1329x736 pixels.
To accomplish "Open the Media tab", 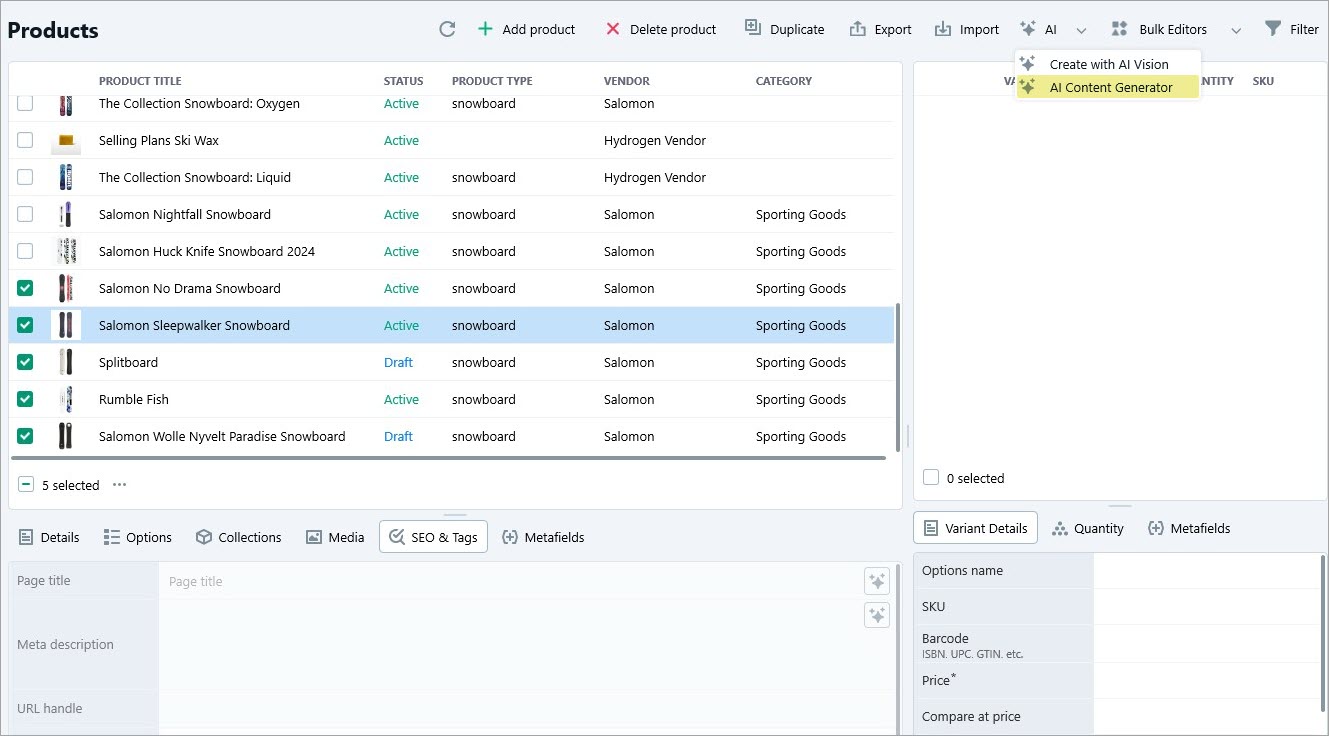I will (335, 537).
